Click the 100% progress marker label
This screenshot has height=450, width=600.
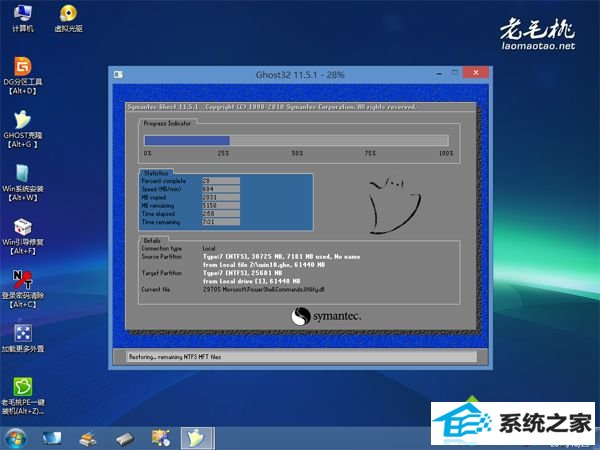point(446,153)
